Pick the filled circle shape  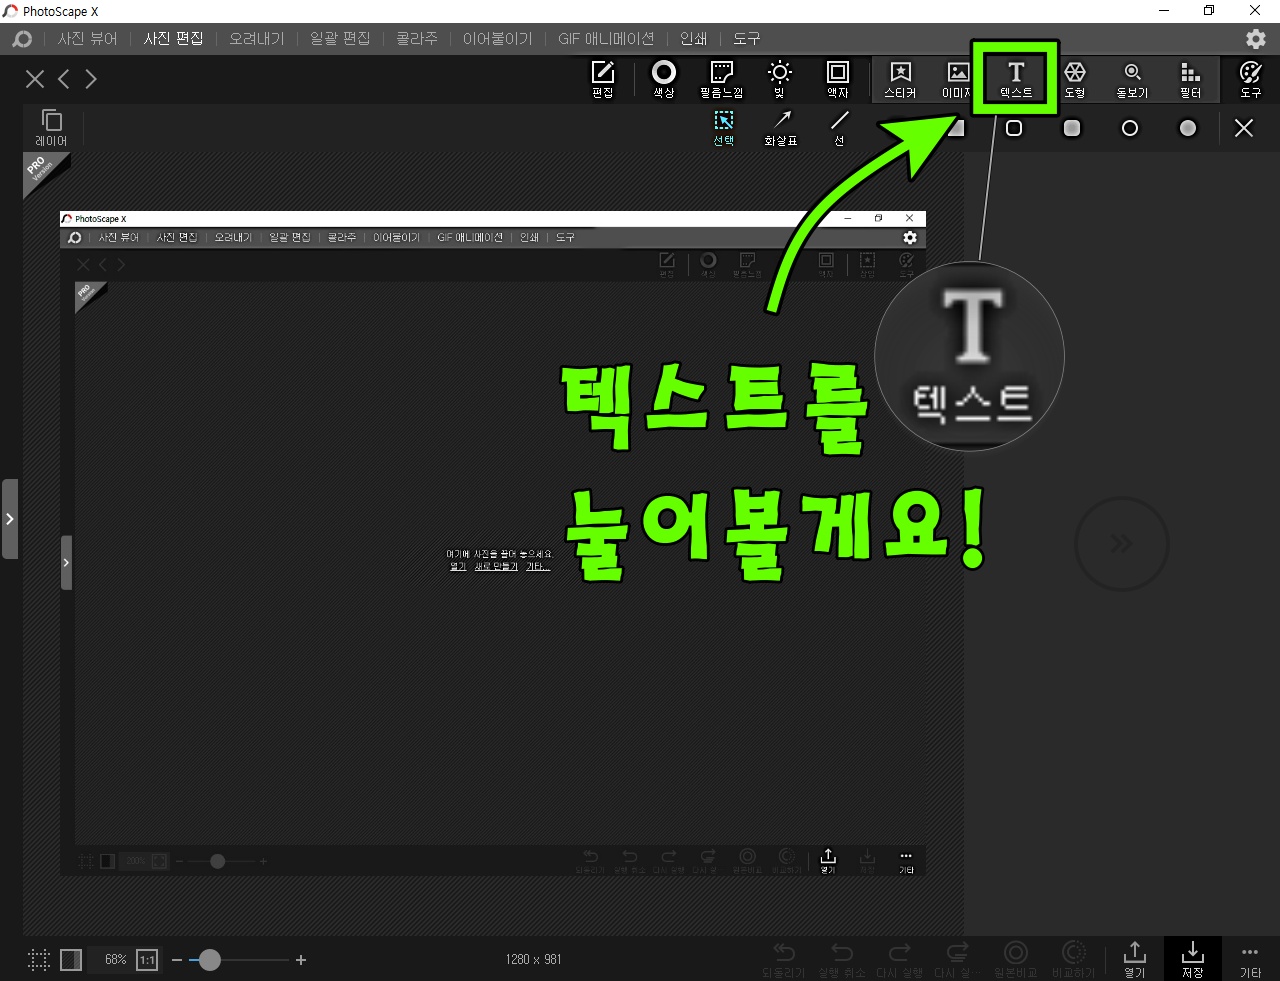click(x=1188, y=128)
